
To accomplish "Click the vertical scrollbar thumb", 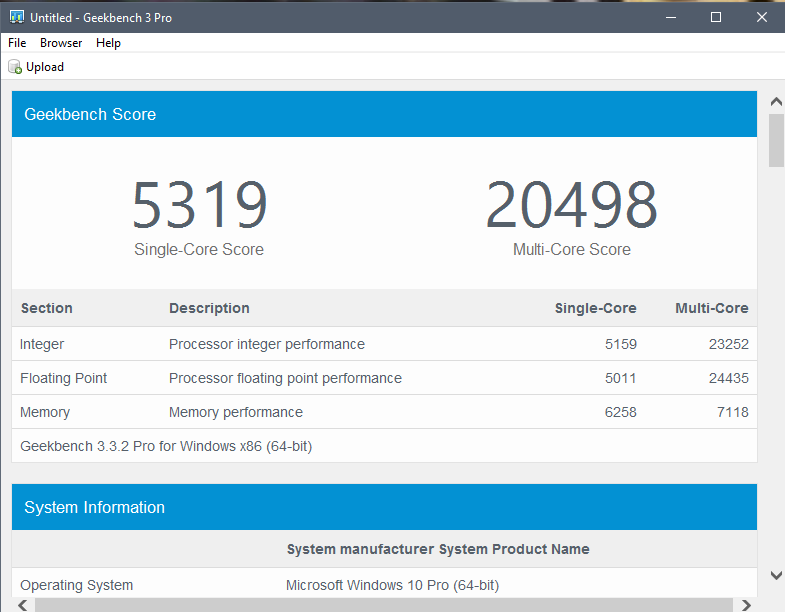I will coord(776,140).
